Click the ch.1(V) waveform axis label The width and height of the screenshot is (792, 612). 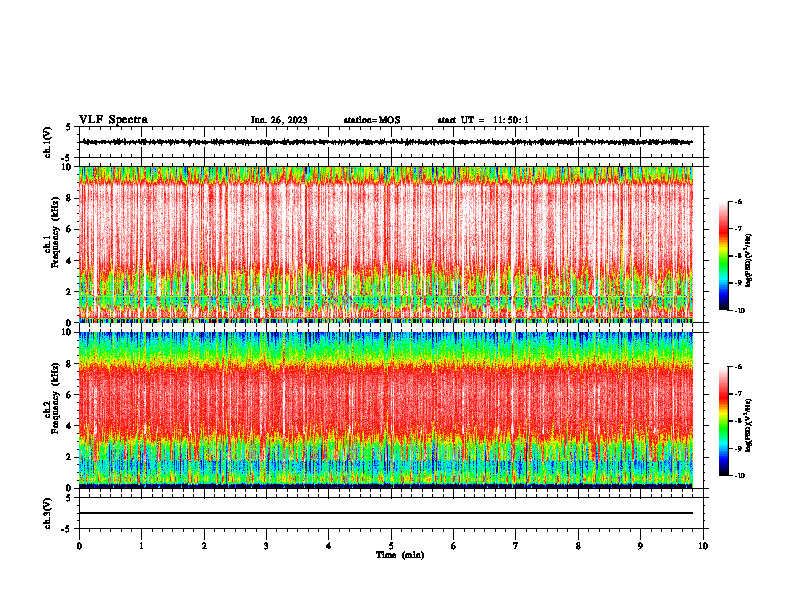coord(48,142)
